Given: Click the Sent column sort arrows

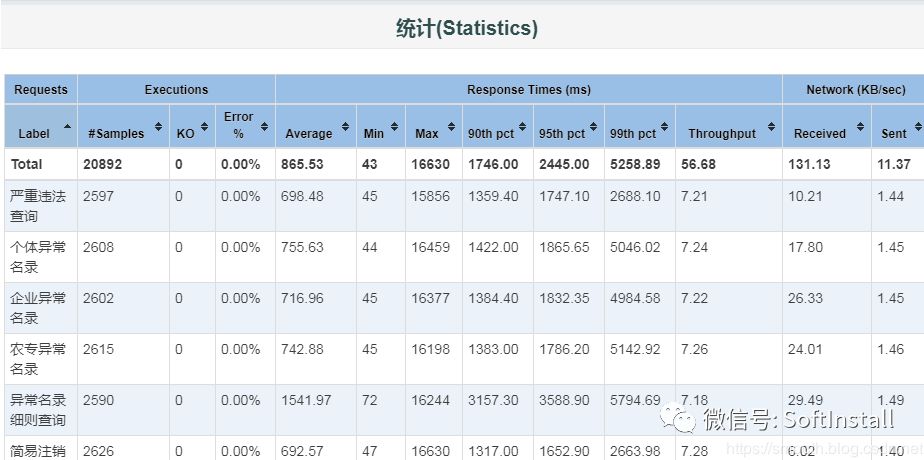Looking at the screenshot, I should [918, 127].
